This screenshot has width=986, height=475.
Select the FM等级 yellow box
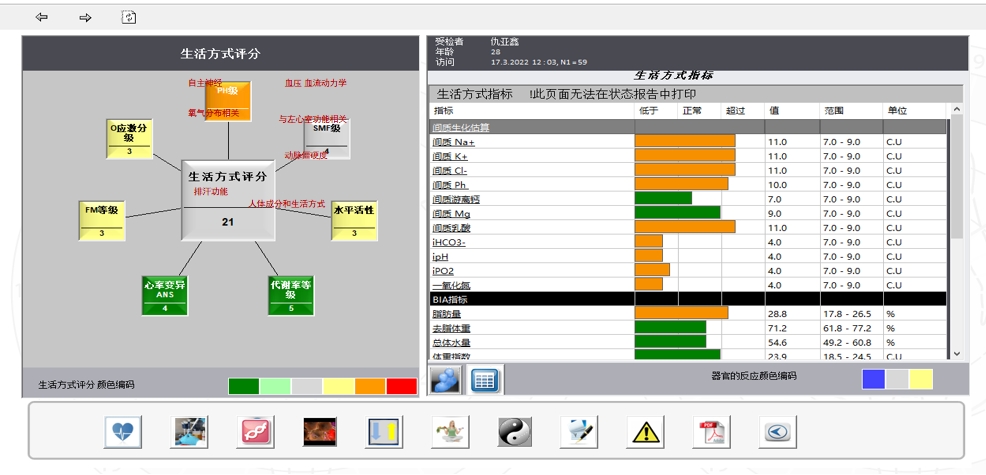[x=101, y=220]
